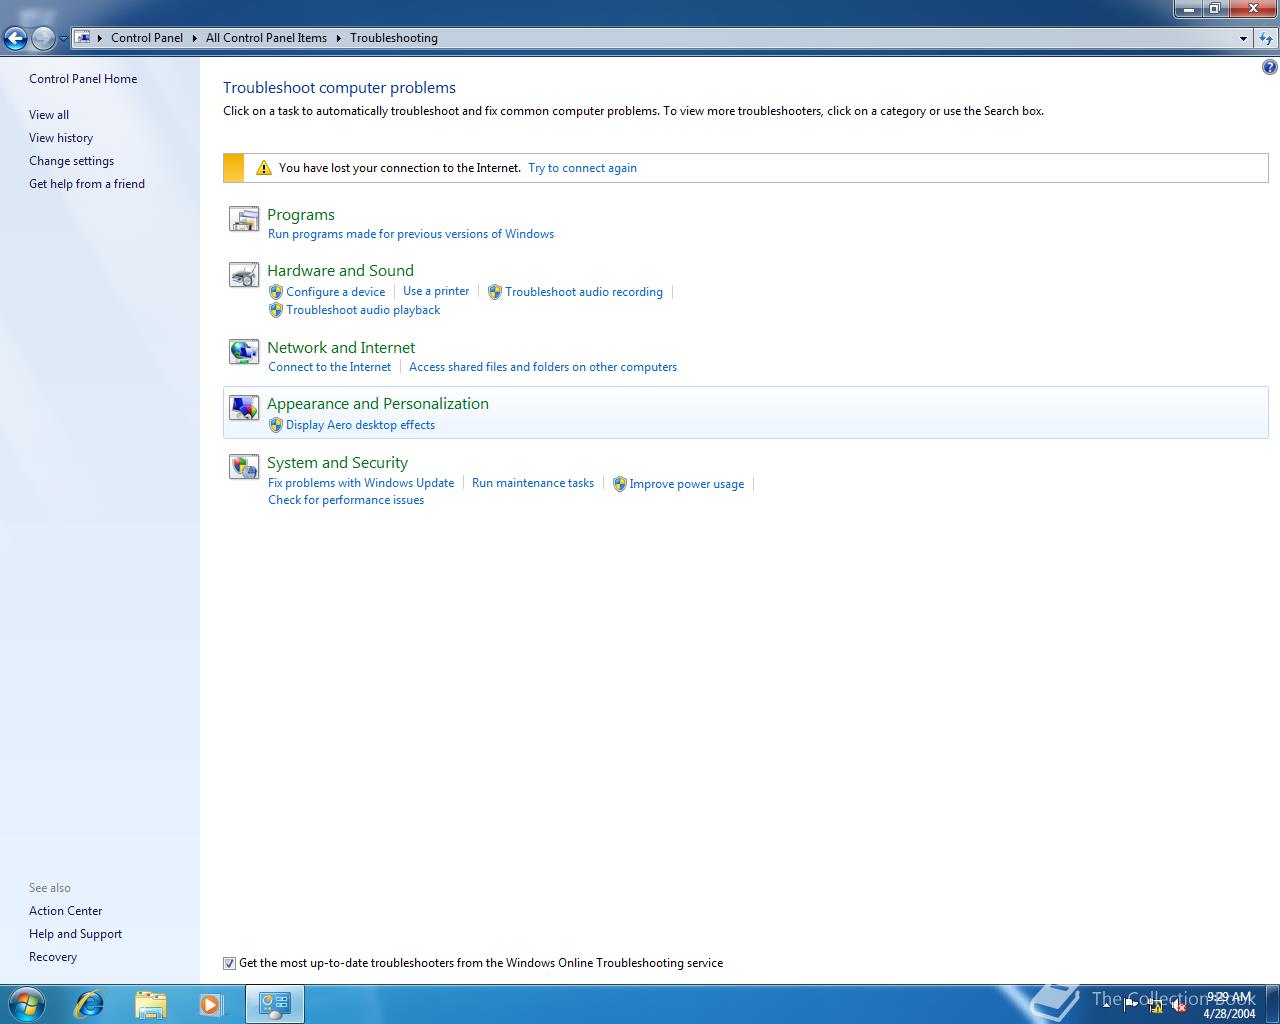The image size is (1280, 1024).
Task: Click the Network and Internet category icon
Action: [x=244, y=352]
